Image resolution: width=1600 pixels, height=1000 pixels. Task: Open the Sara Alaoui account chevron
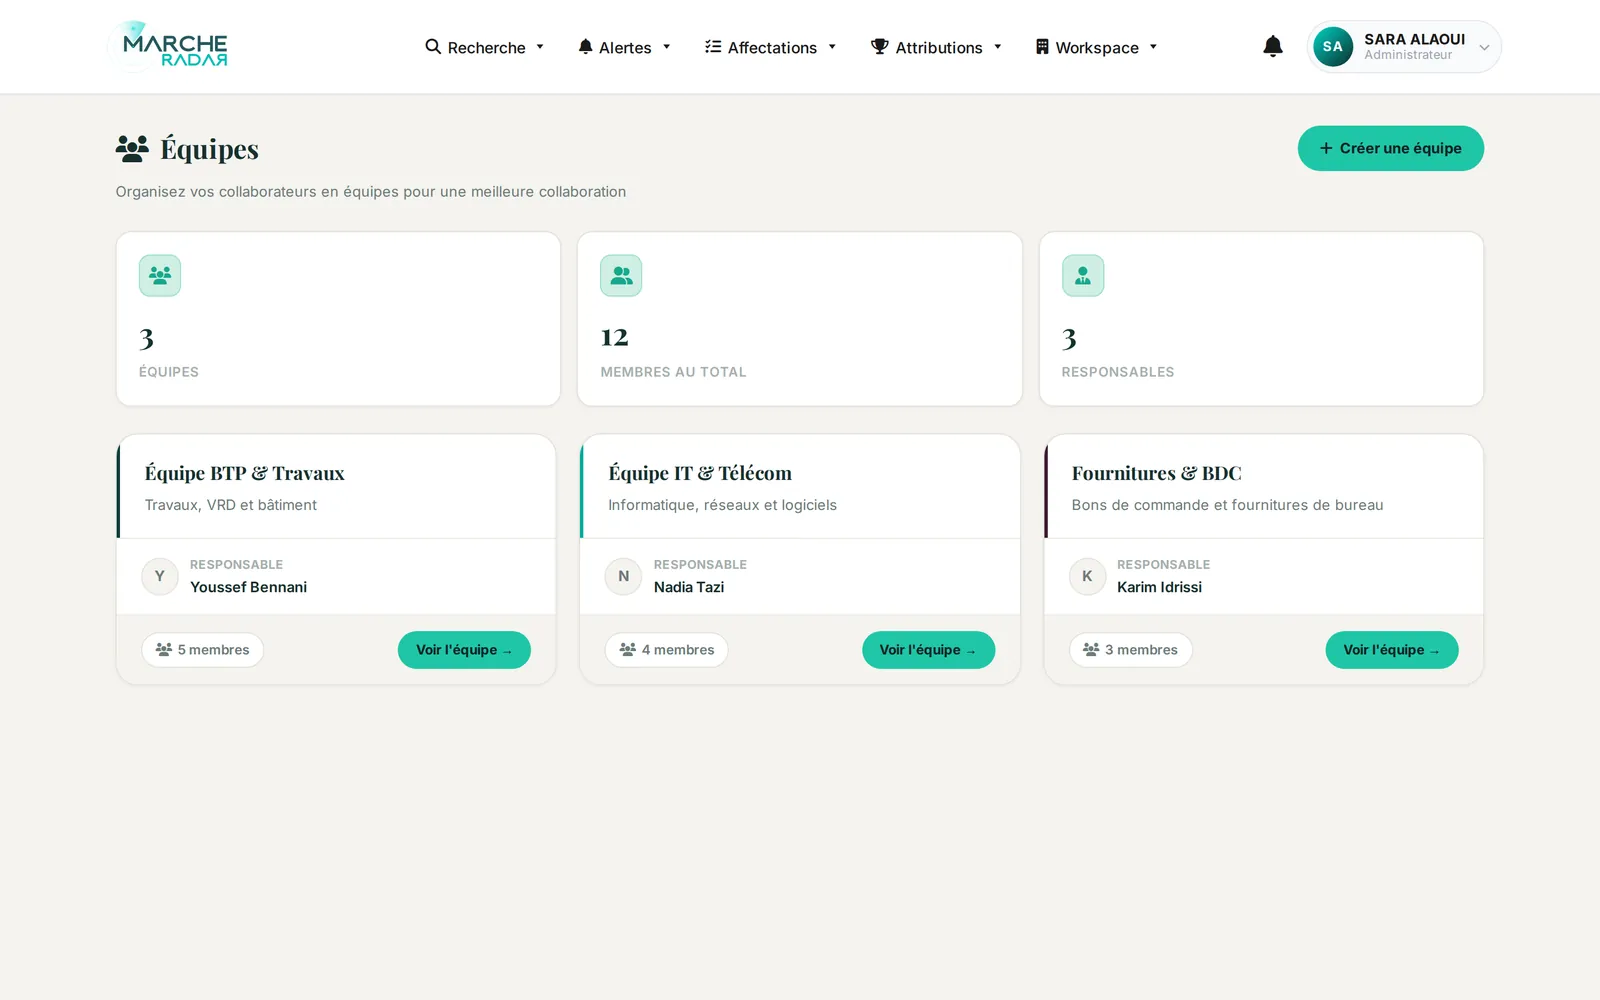click(x=1484, y=47)
